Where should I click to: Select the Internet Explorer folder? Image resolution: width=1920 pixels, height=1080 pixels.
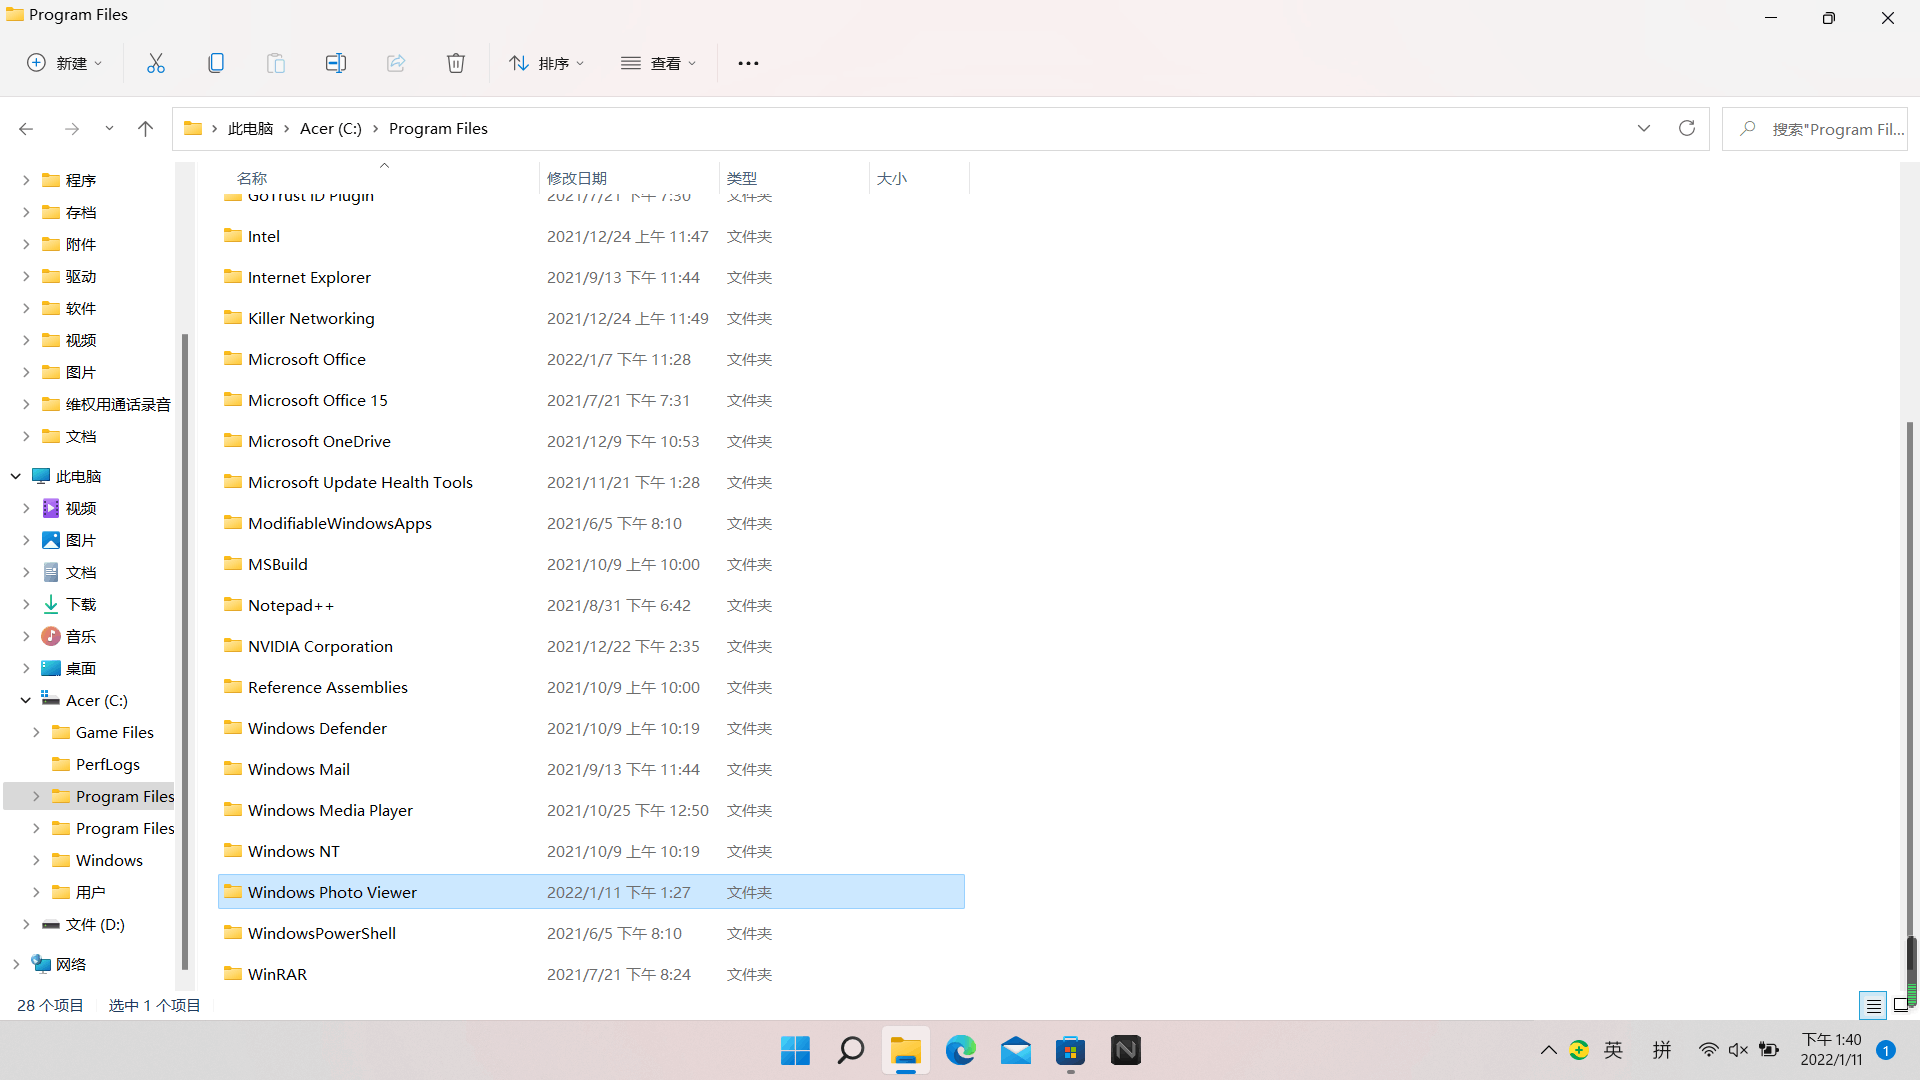[591, 277]
